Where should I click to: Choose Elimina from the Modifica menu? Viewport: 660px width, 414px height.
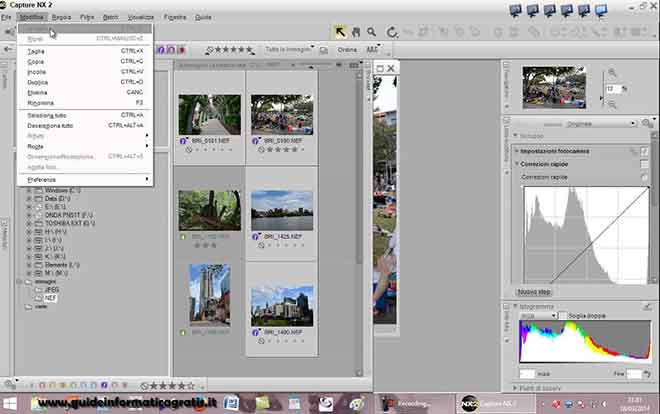coord(85,92)
